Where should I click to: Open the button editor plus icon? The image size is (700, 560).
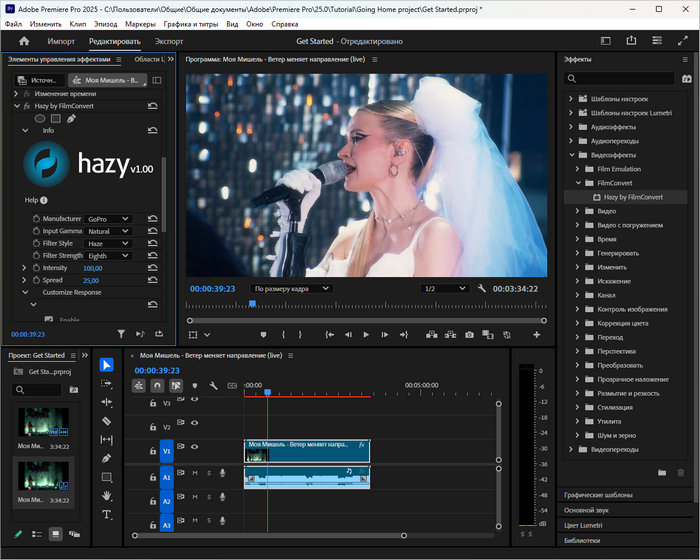(537, 334)
